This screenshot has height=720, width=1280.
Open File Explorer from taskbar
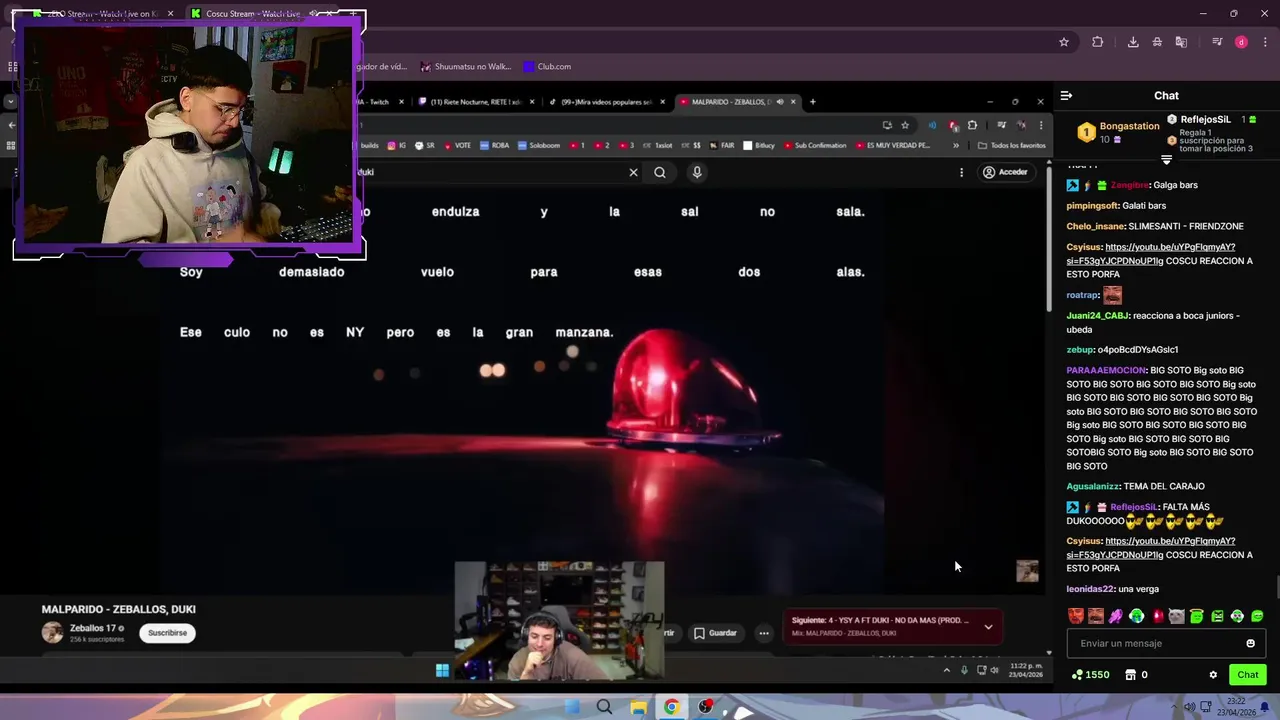[x=638, y=708]
